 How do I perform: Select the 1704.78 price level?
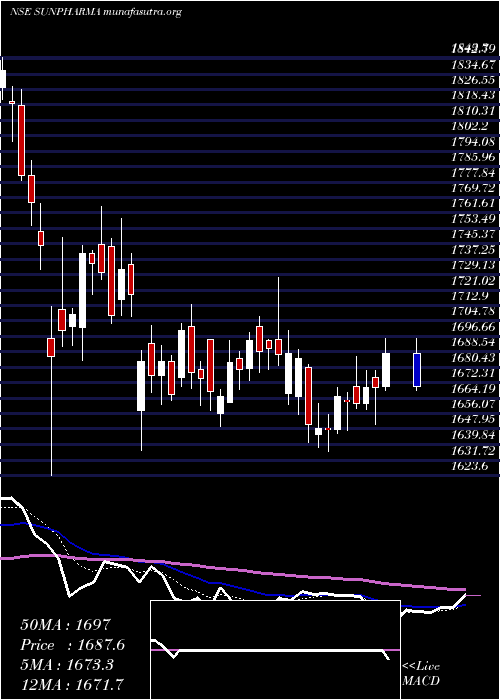(x=473, y=311)
